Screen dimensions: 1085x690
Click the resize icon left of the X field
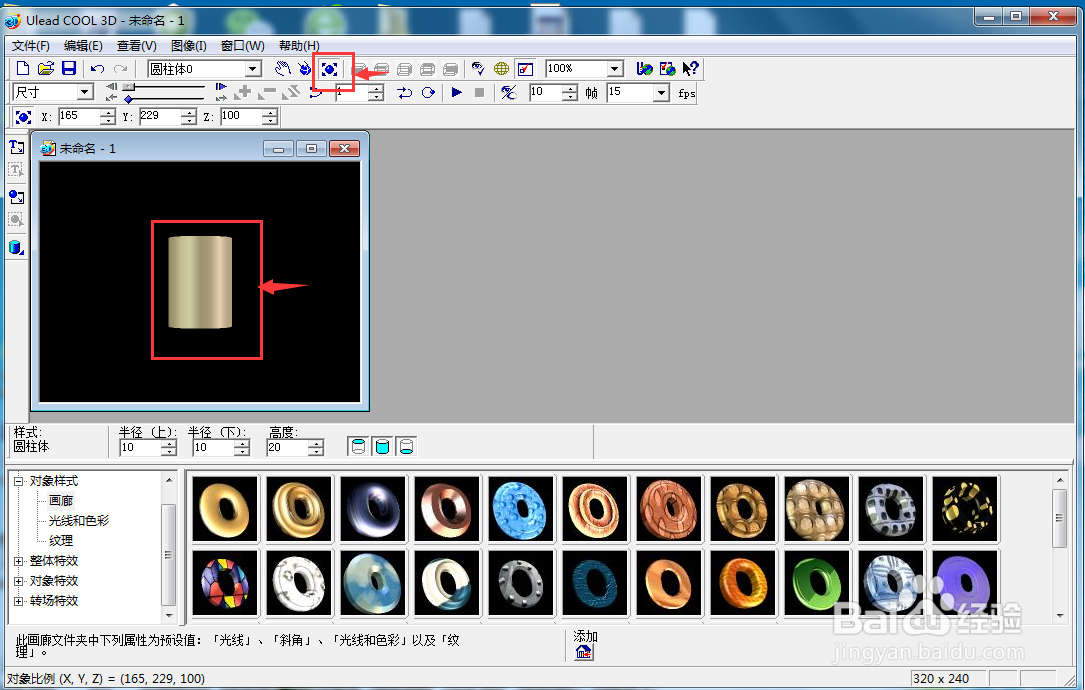pos(23,117)
